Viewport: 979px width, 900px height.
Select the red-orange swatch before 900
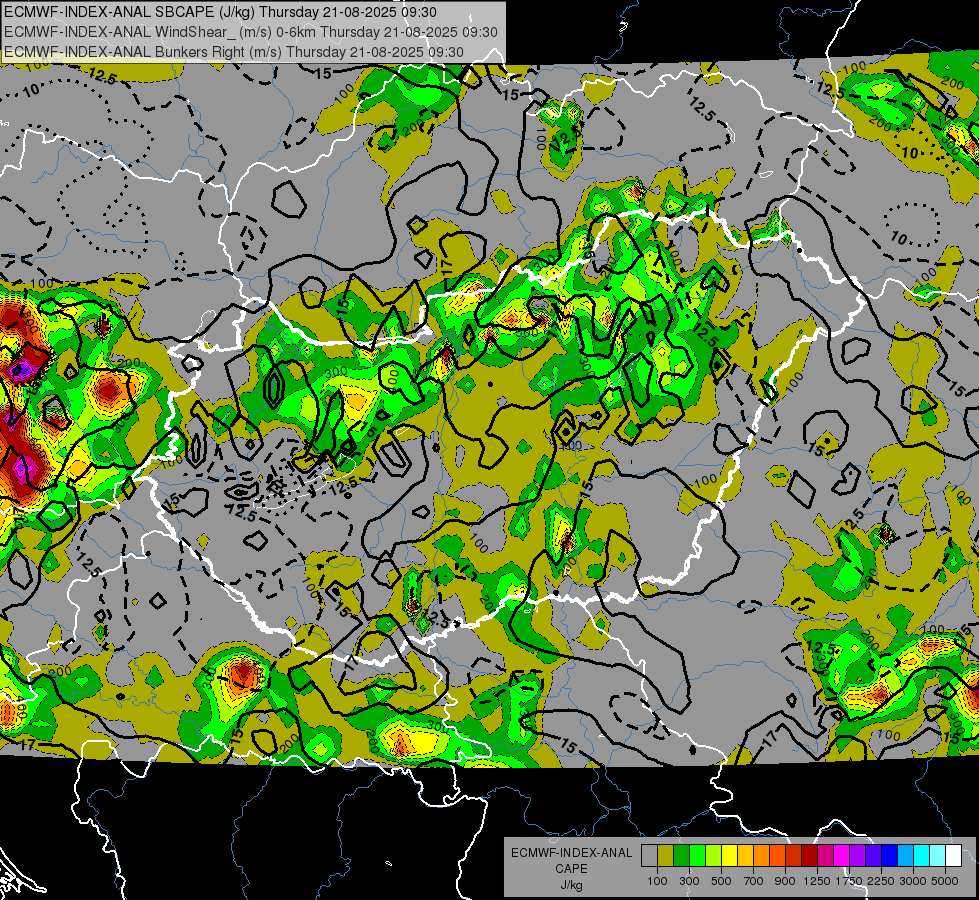[x=777, y=856]
